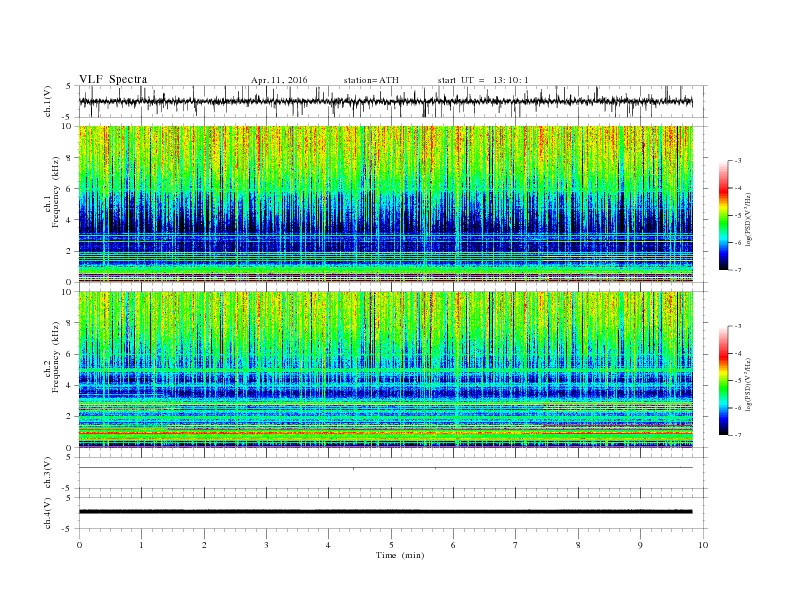Click the flat ch.3 voltage trace panel
The height and width of the screenshot is (612, 792).
[x=393, y=473]
